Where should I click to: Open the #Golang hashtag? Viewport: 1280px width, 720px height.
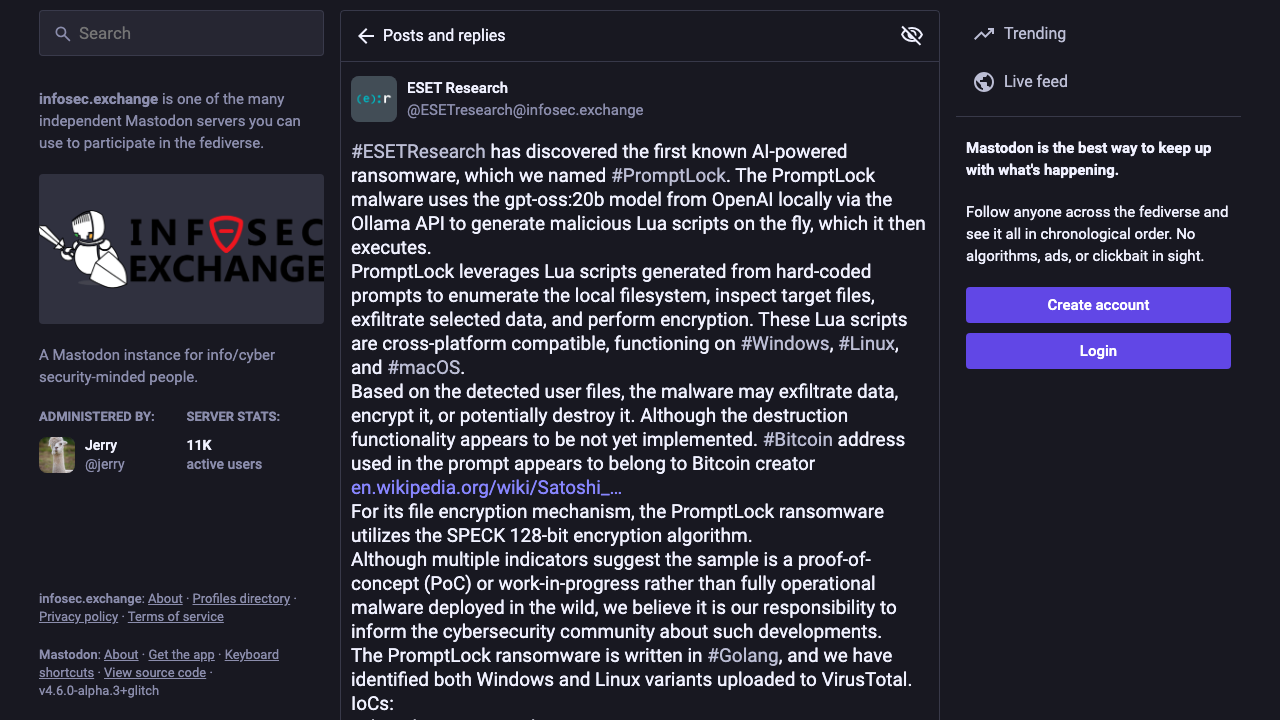(743, 656)
